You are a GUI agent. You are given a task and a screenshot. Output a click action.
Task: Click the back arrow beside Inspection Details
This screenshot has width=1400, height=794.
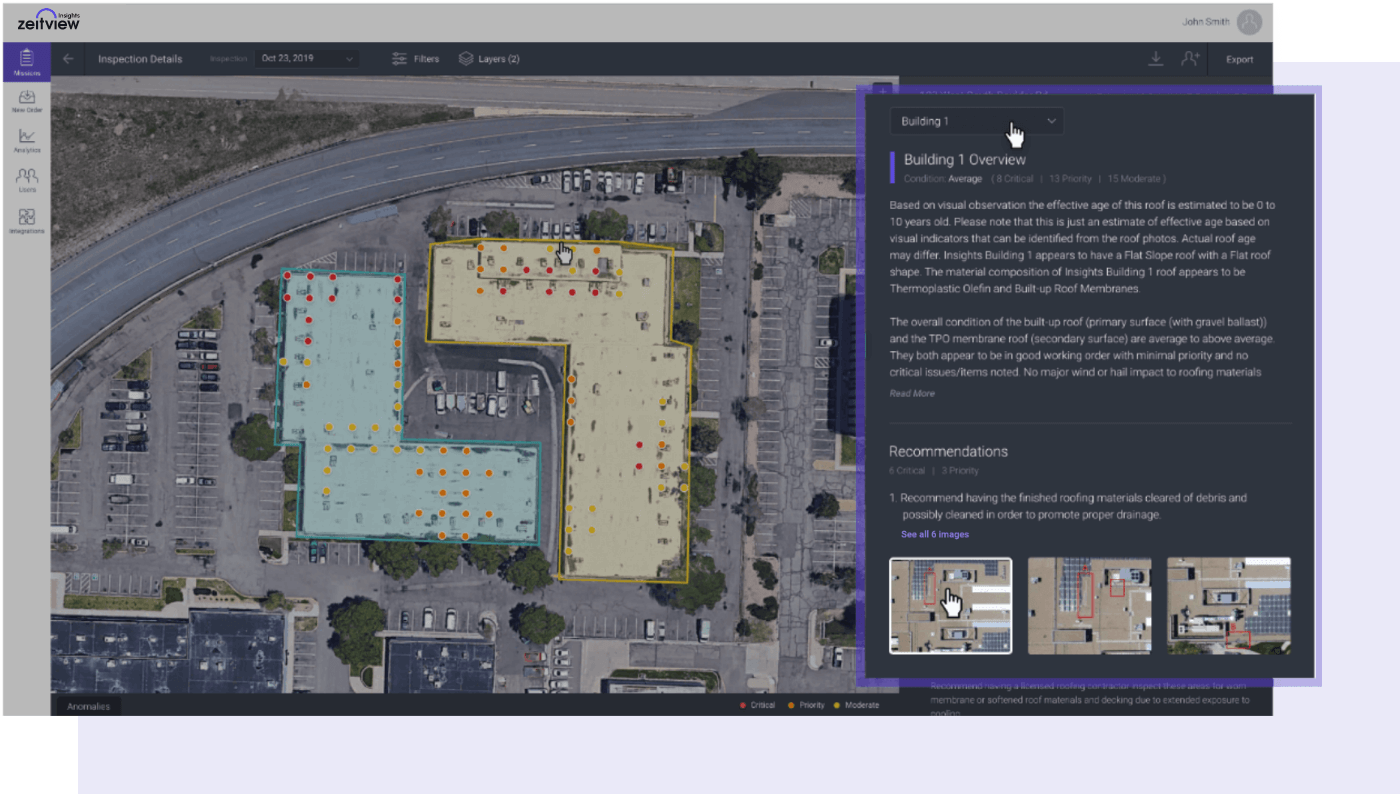pyautogui.click(x=68, y=59)
